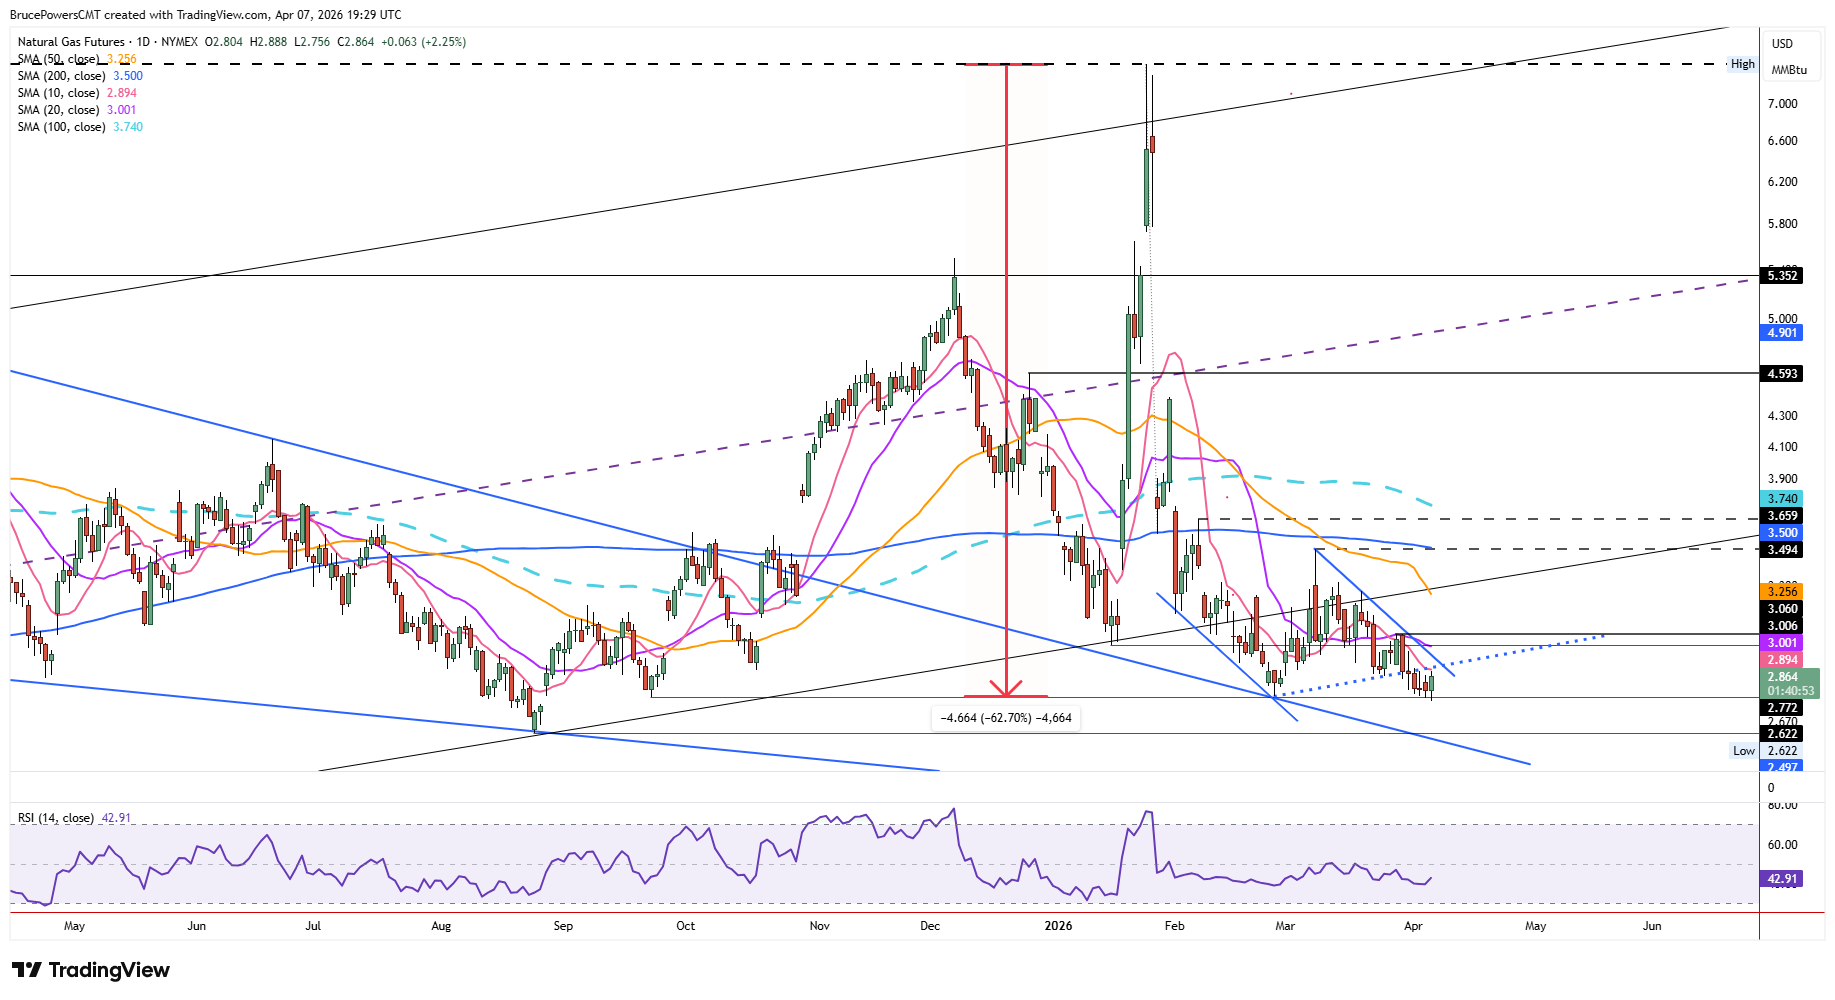Click the 5.800 price axis tick
Image resolution: width=1835 pixels, height=1000 pixels.
pos(1782,224)
